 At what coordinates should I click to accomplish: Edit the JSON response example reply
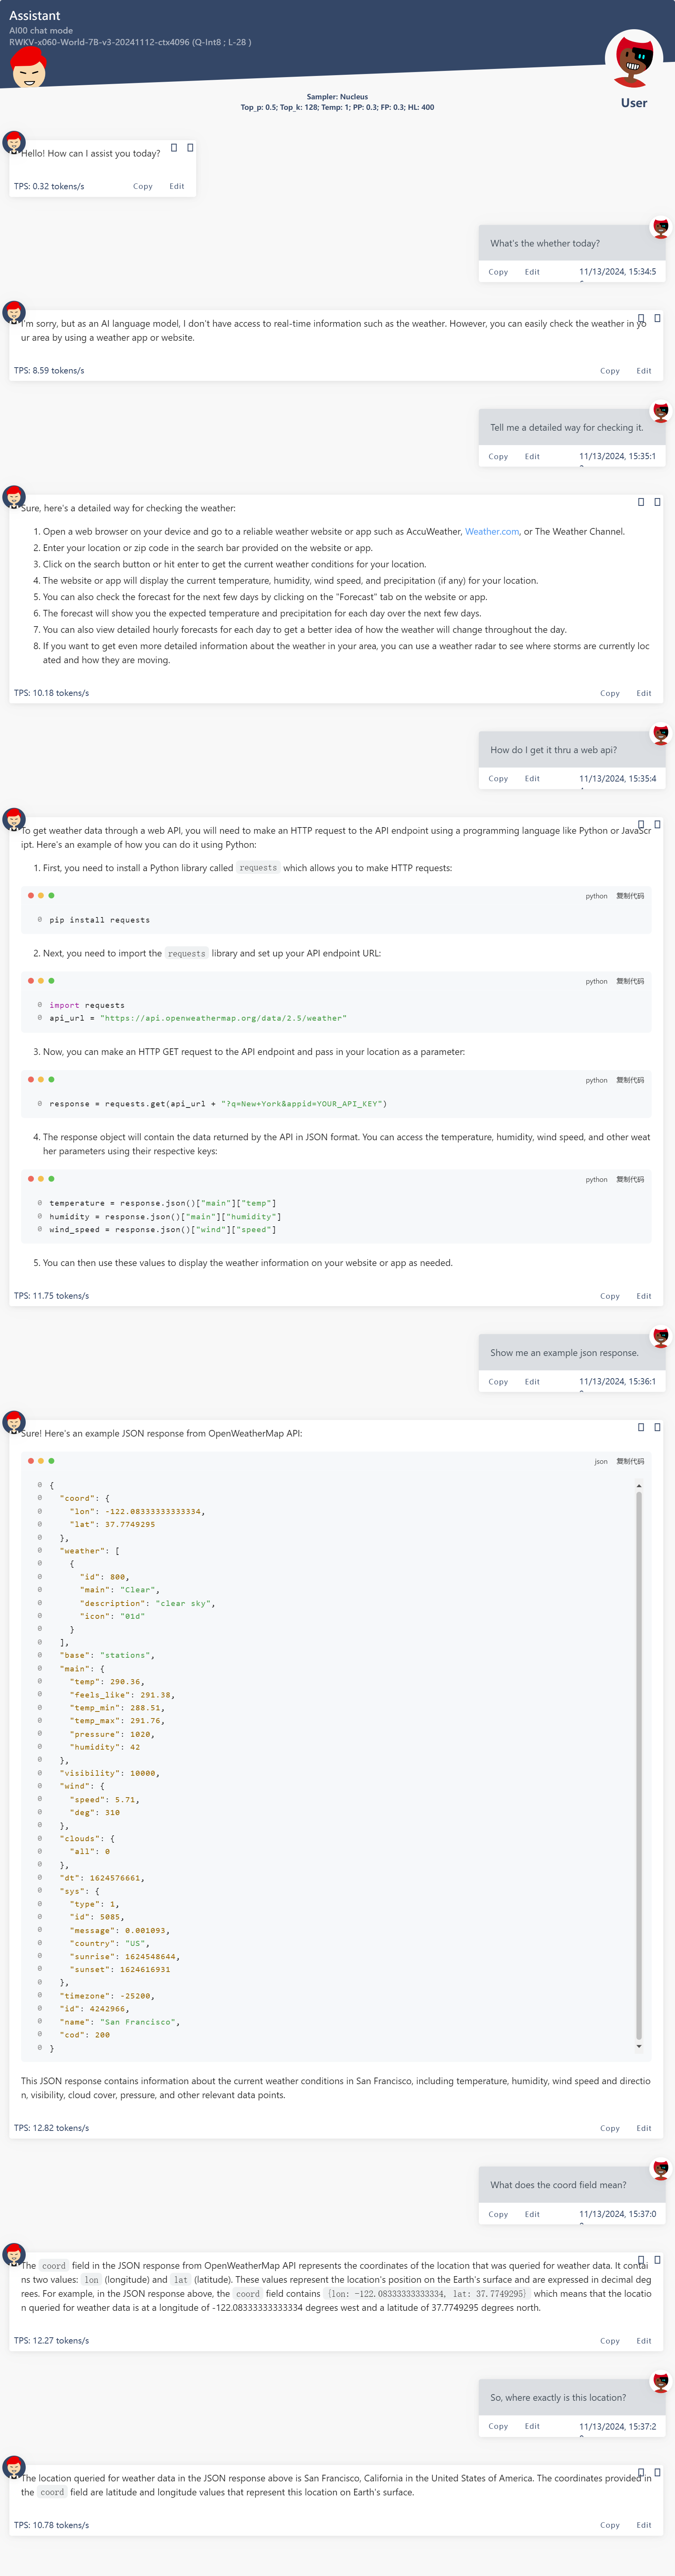644,2128
